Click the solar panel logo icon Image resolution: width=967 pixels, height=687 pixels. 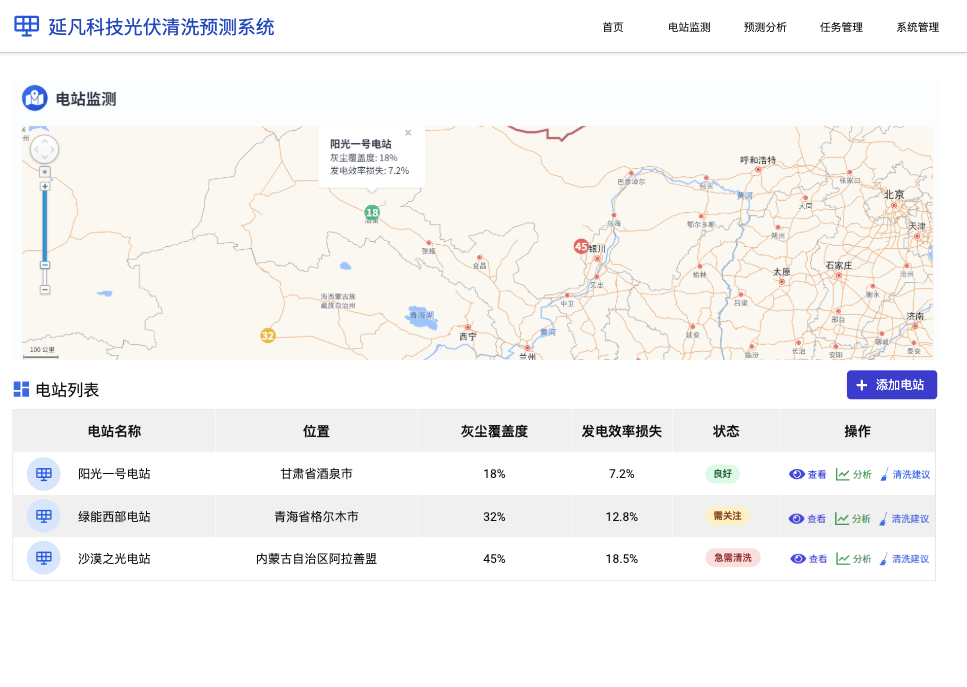coord(27,27)
